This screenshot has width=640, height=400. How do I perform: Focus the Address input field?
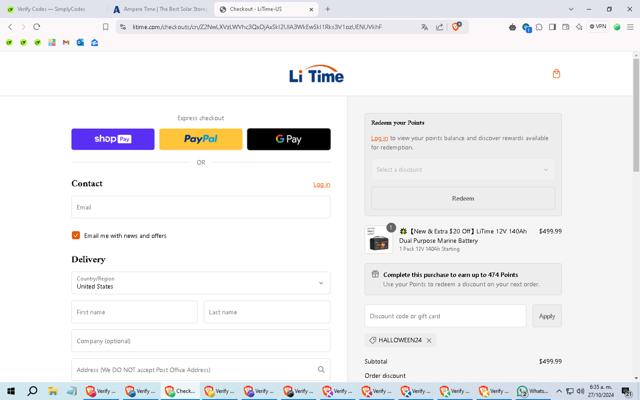coord(201,369)
